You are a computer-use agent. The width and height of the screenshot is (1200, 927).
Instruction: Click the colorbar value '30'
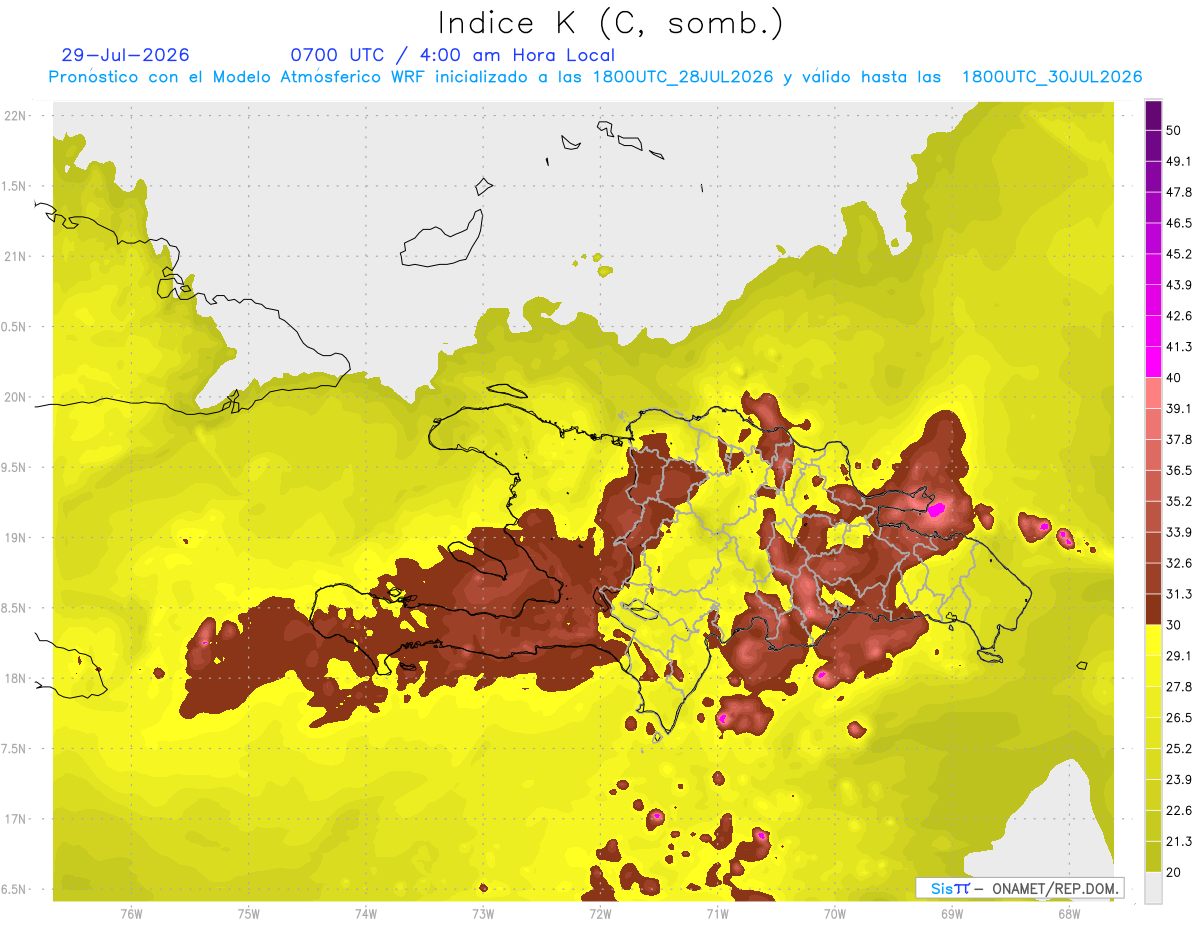(1174, 625)
